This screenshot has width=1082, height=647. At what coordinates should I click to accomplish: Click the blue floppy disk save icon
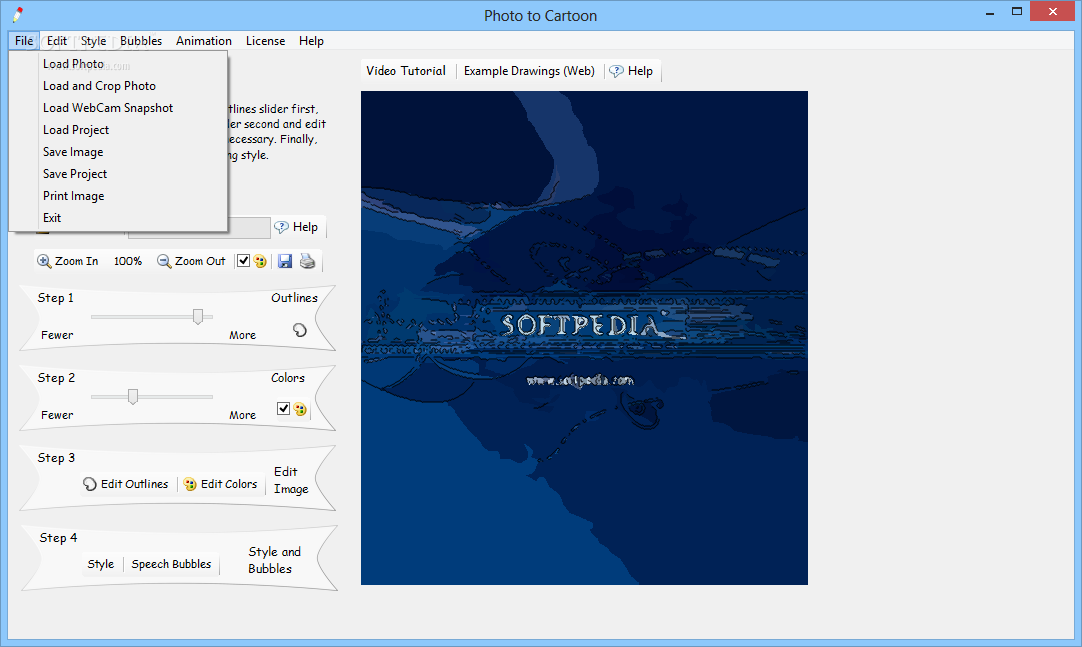pyautogui.click(x=285, y=261)
